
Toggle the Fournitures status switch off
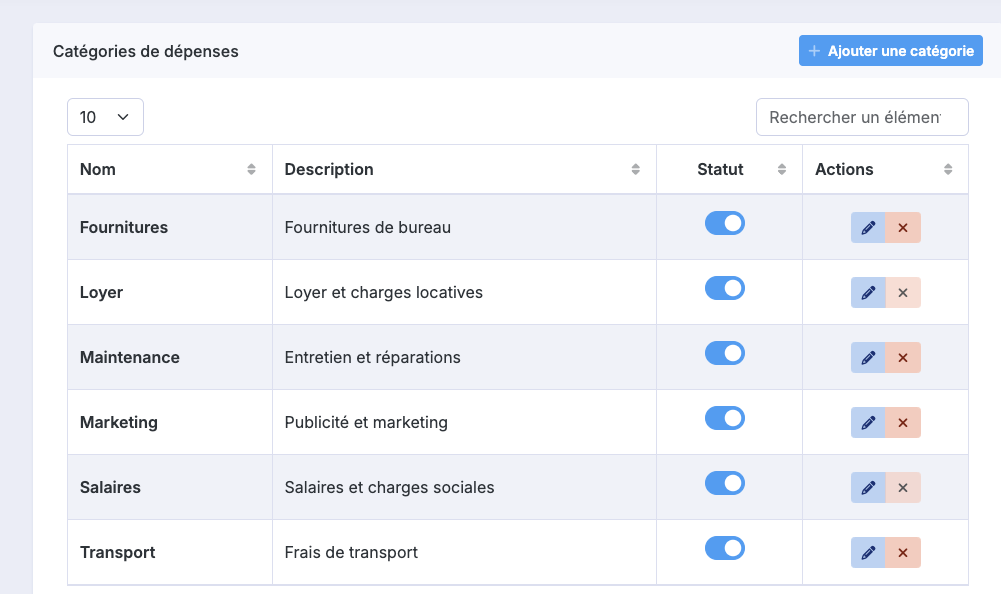pyautogui.click(x=725, y=223)
